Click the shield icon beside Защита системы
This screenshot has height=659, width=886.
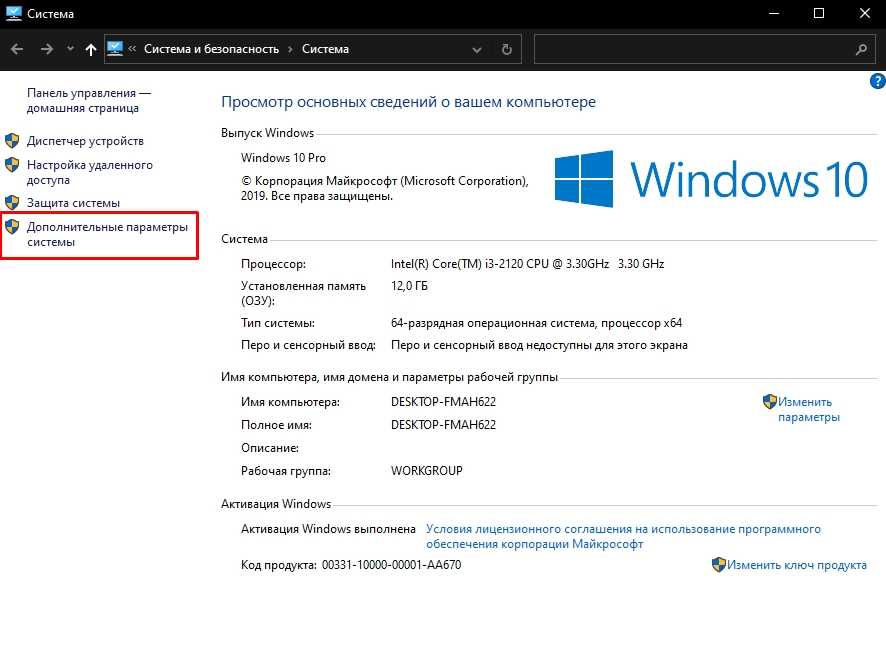tap(12, 203)
